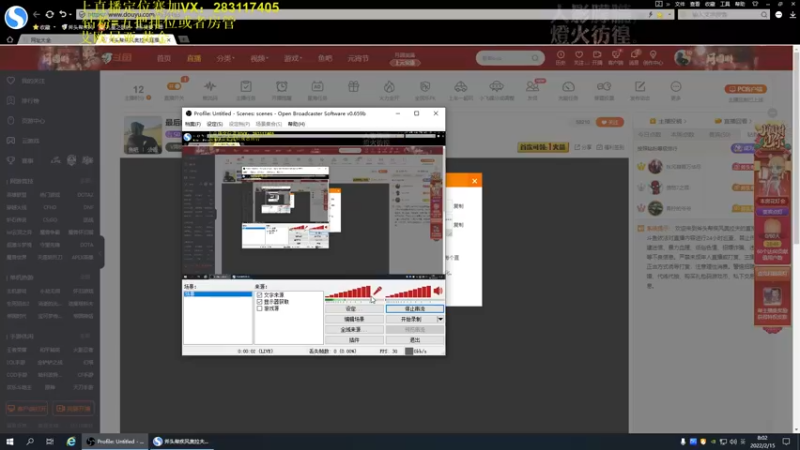Adjust the desktop audio volume meter in OBS
This screenshot has width=800, height=450.
click(409, 292)
